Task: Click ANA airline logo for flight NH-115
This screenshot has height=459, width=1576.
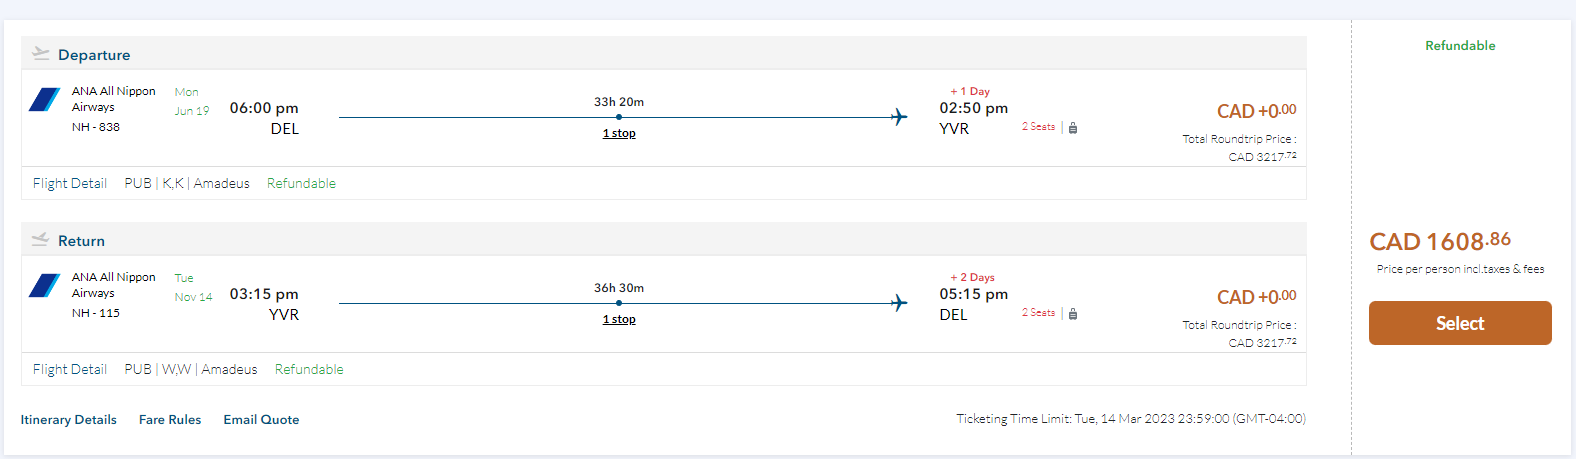Action: [45, 285]
